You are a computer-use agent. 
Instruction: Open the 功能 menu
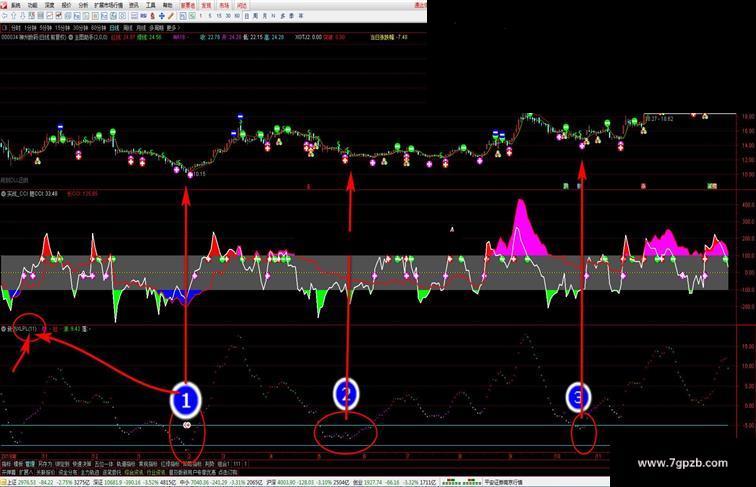(x=32, y=5)
